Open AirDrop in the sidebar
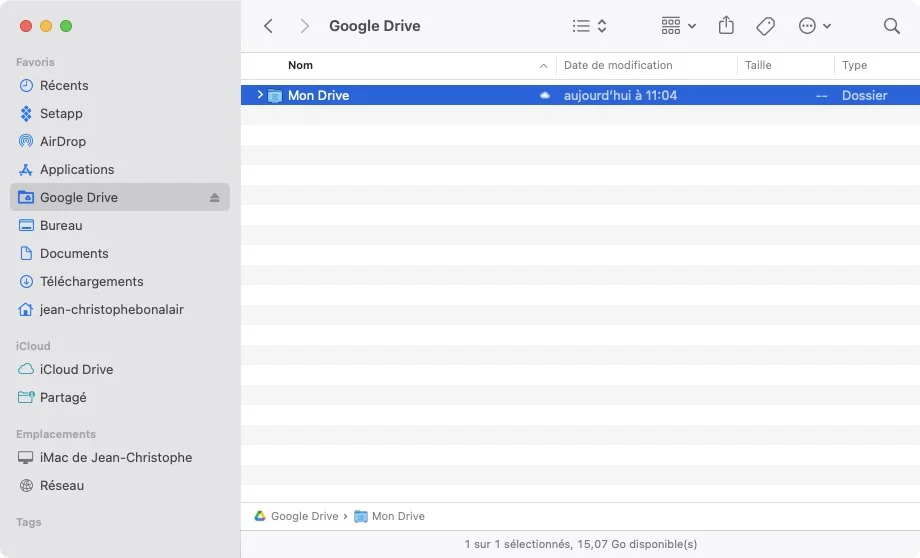Viewport: 920px width, 558px height. click(x=120, y=141)
